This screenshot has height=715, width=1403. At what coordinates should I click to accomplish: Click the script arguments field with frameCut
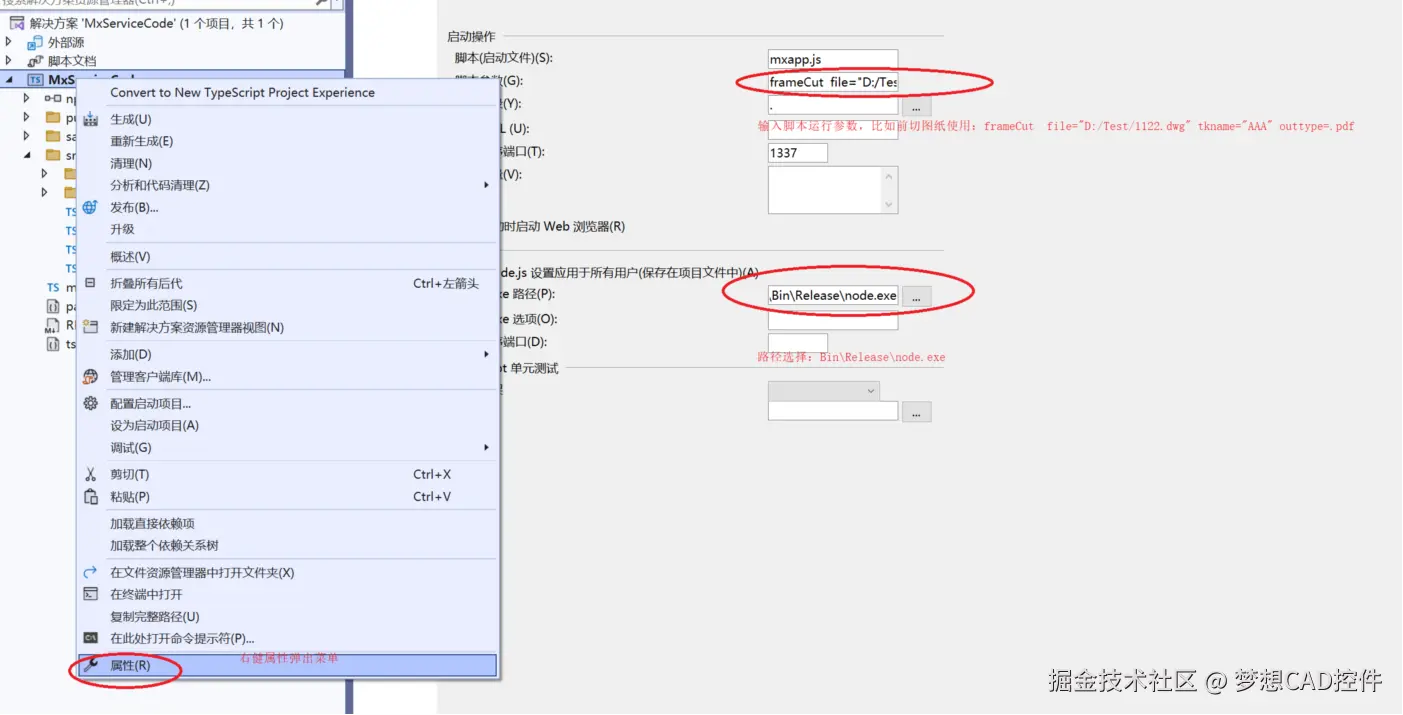[833, 82]
